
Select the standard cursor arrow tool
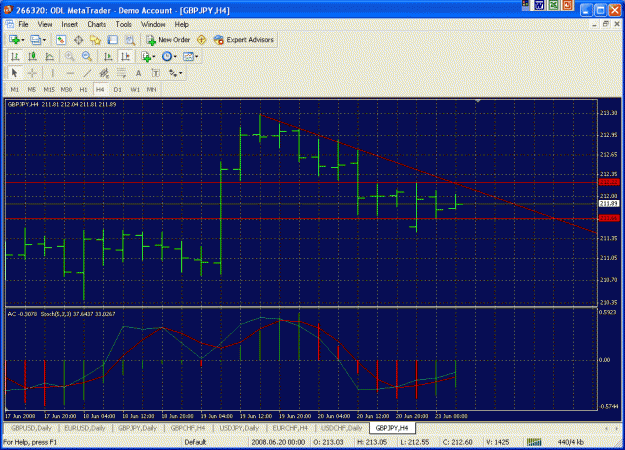pyautogui.click(x=15, y=73)
